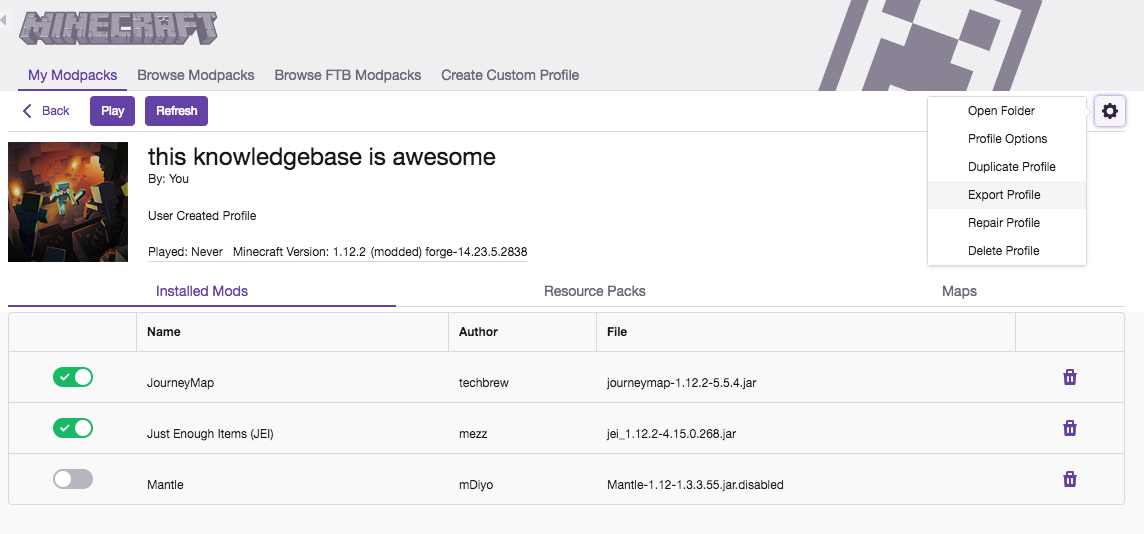The width and height of the screenshot is (1144, 534).
Task: Delete the Mantle mod via trash icon
Action: click(1070, 479)
